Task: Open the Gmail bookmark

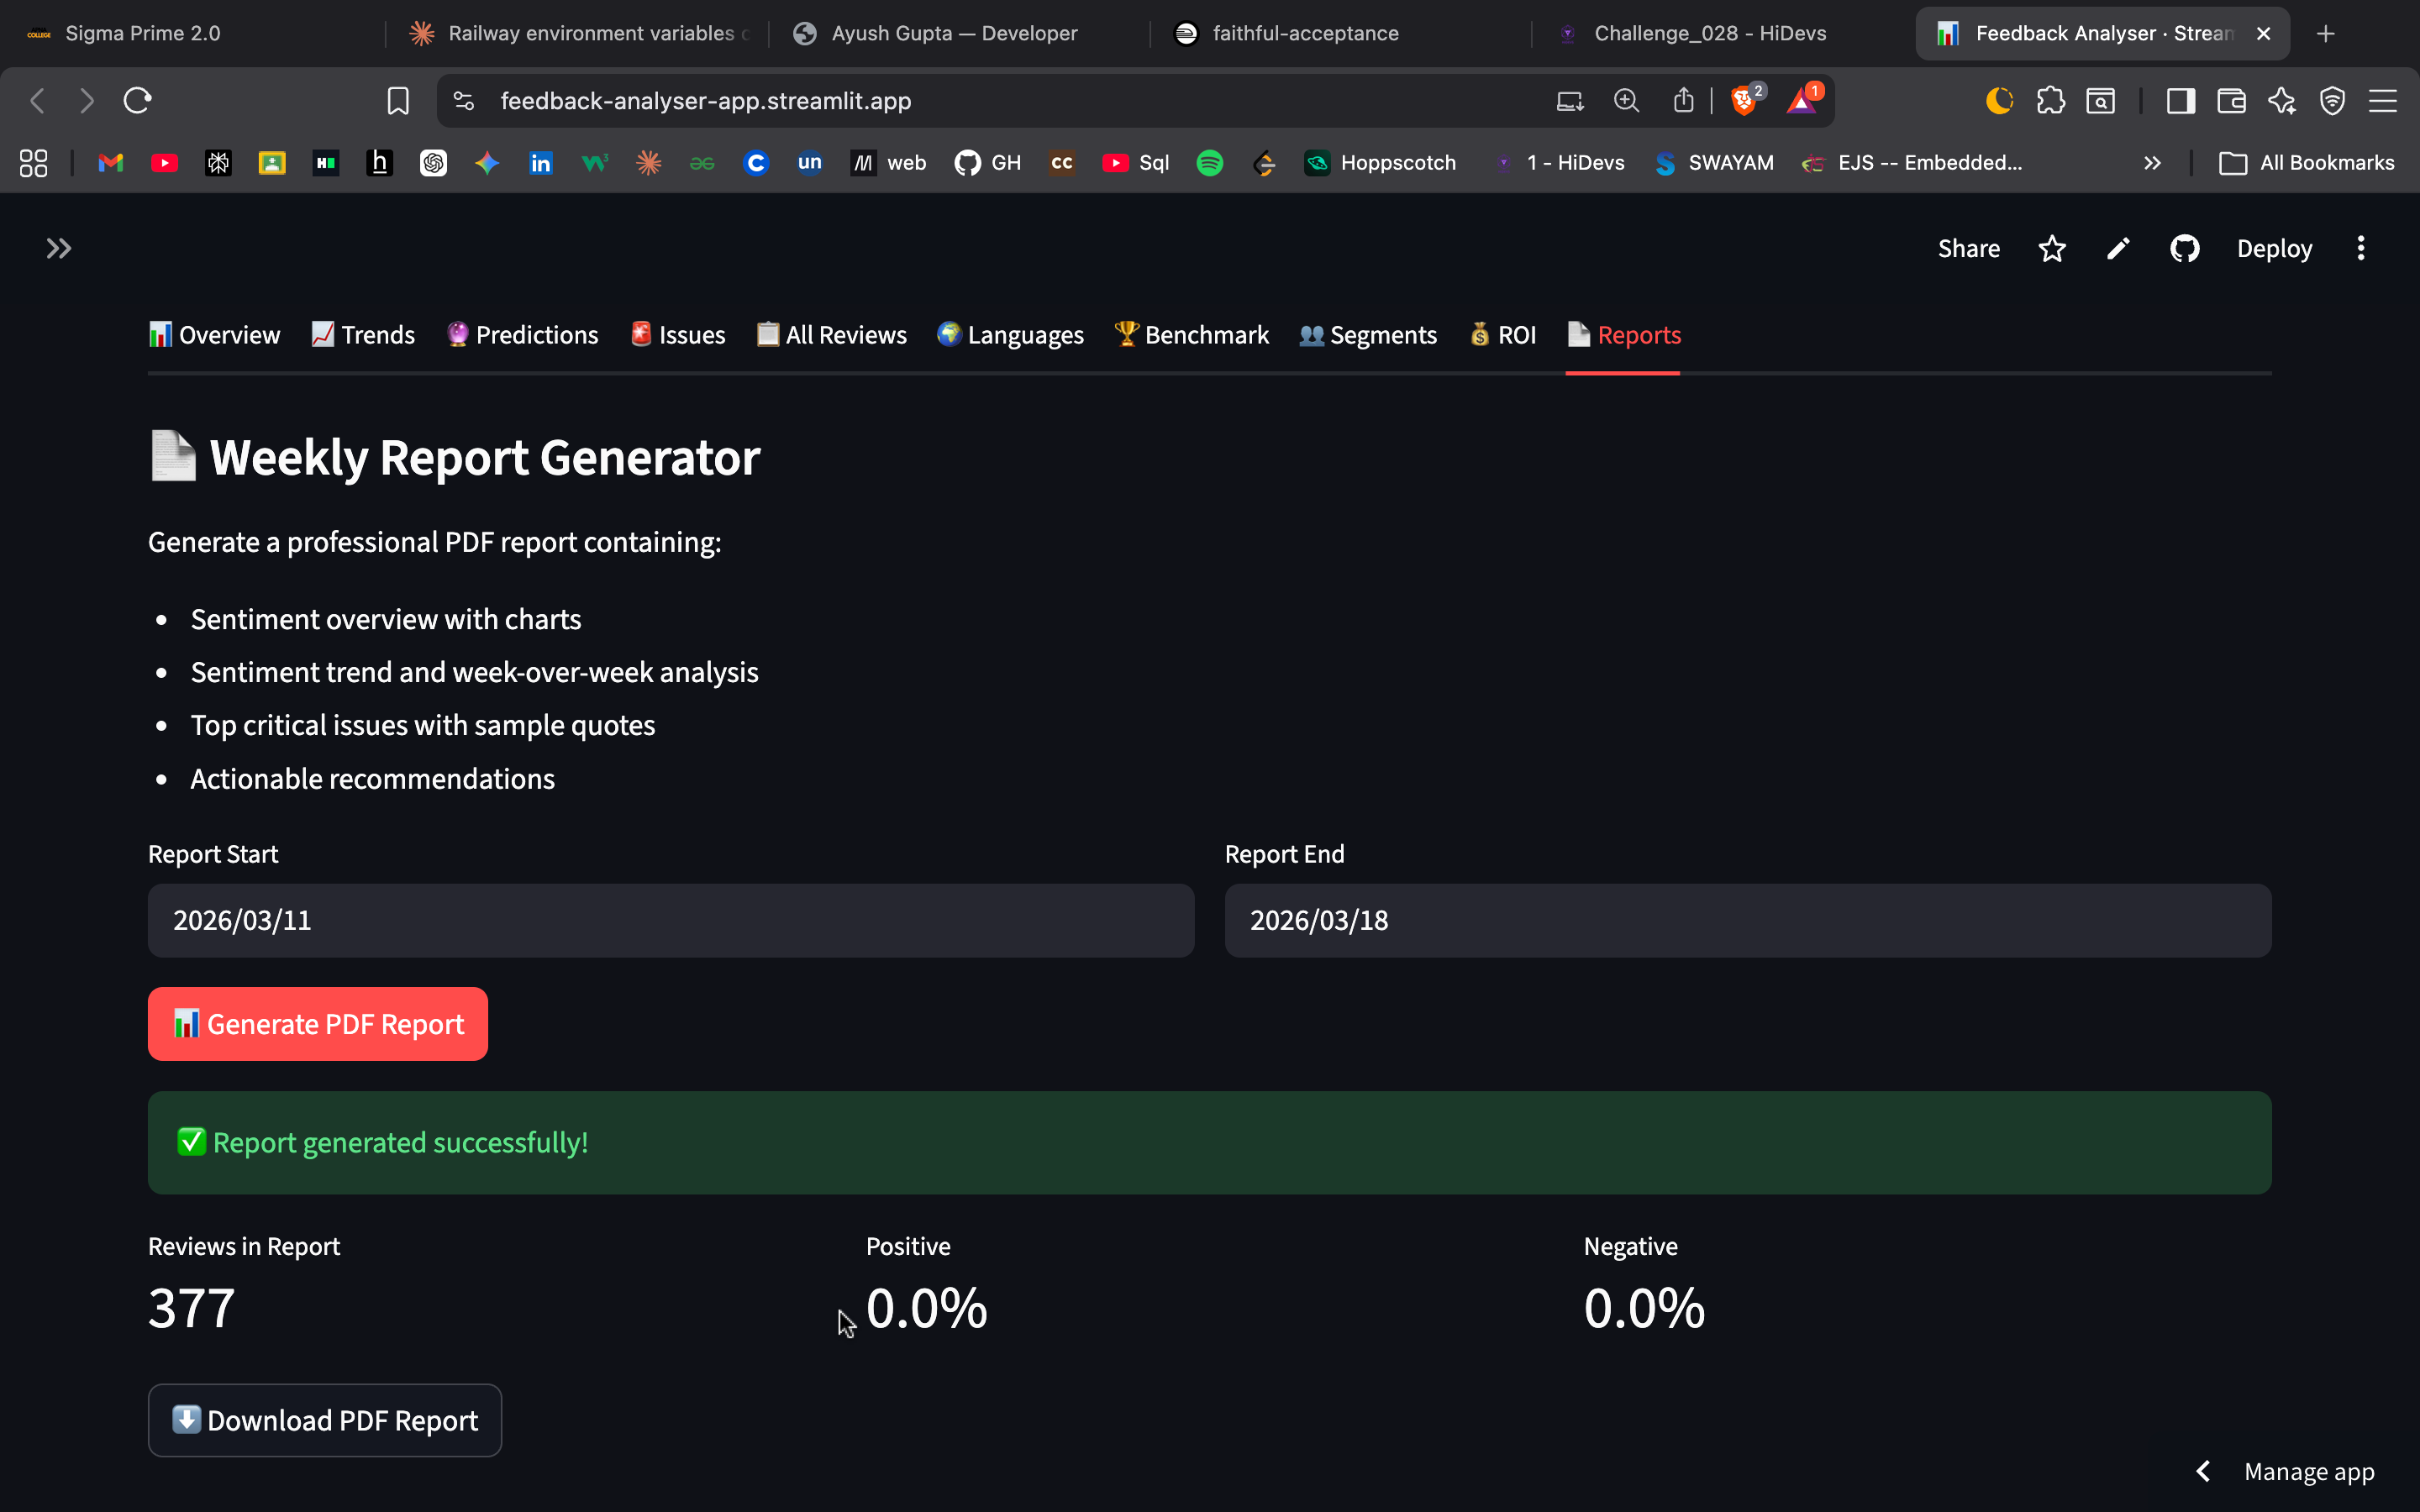Action: tap(110, 162)
